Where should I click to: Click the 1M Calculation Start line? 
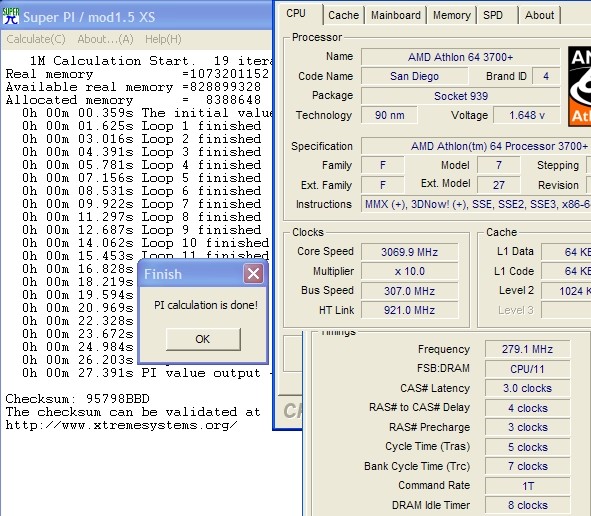(x=151, y=61)
